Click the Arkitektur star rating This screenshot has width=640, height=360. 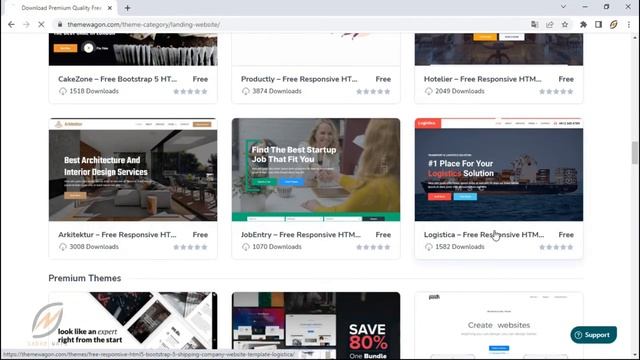(x=190, y=247)
